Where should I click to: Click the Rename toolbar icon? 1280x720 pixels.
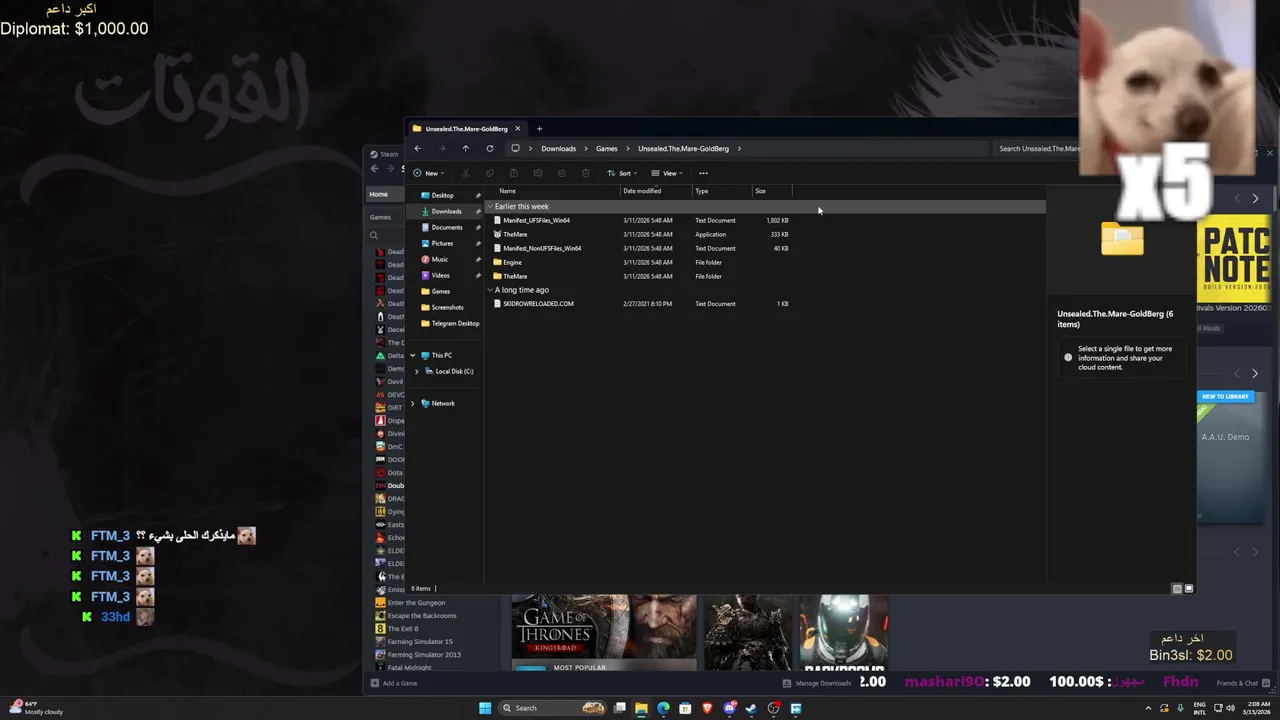tap(538, 173)
